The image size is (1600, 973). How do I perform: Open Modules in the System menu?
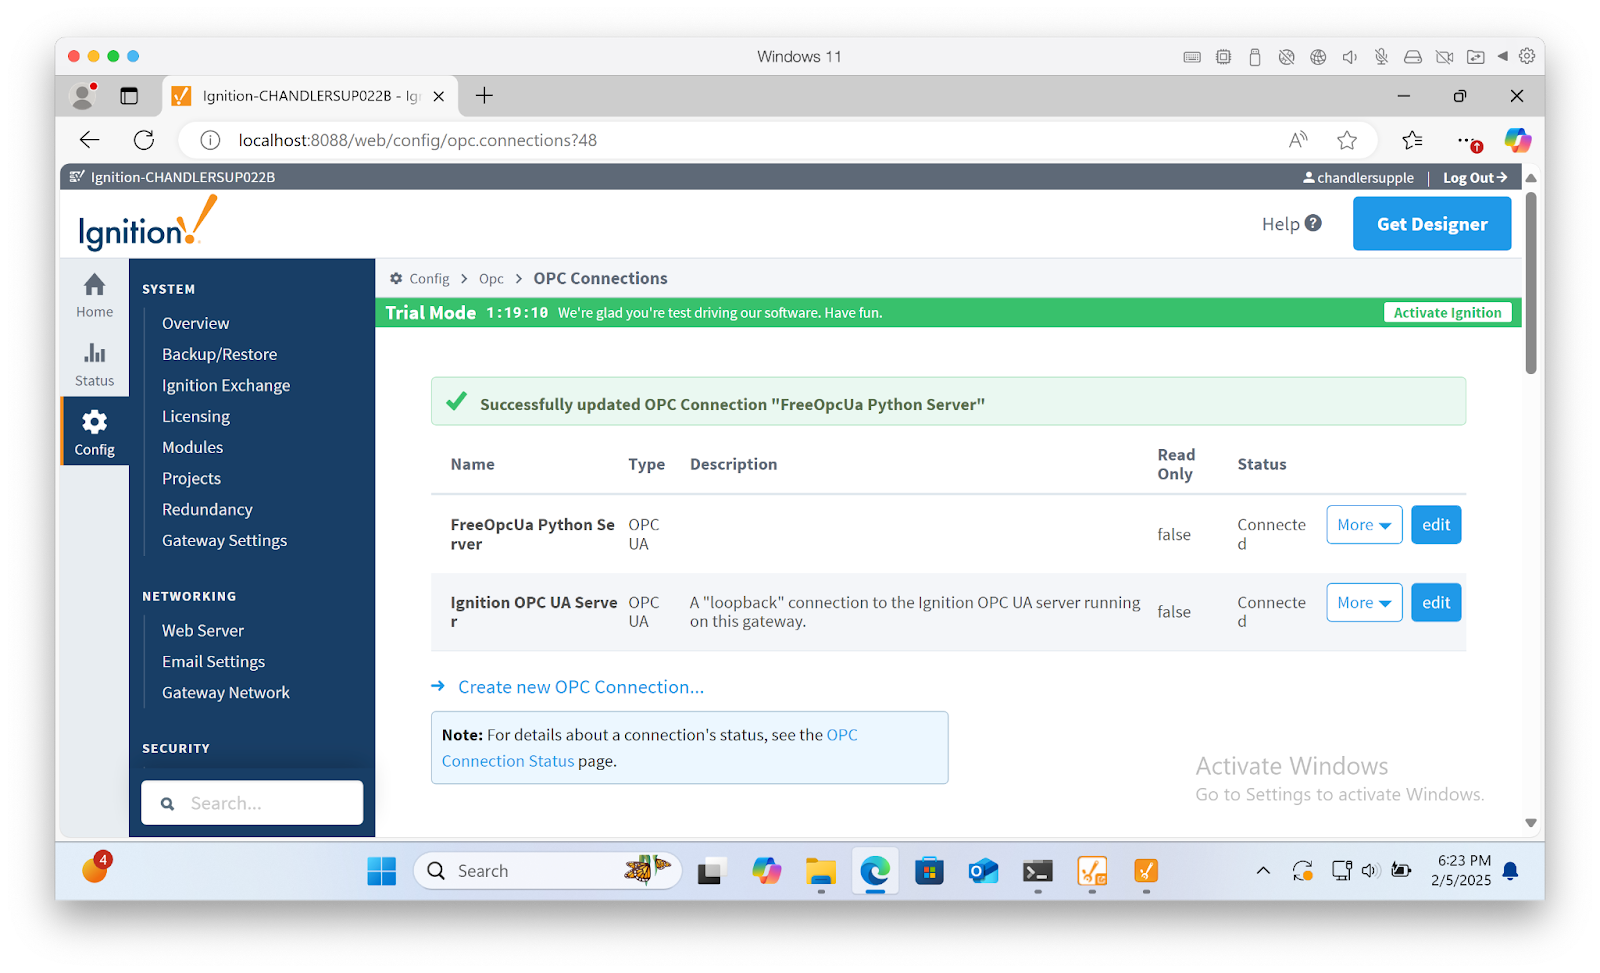click(x=192, y=447)
